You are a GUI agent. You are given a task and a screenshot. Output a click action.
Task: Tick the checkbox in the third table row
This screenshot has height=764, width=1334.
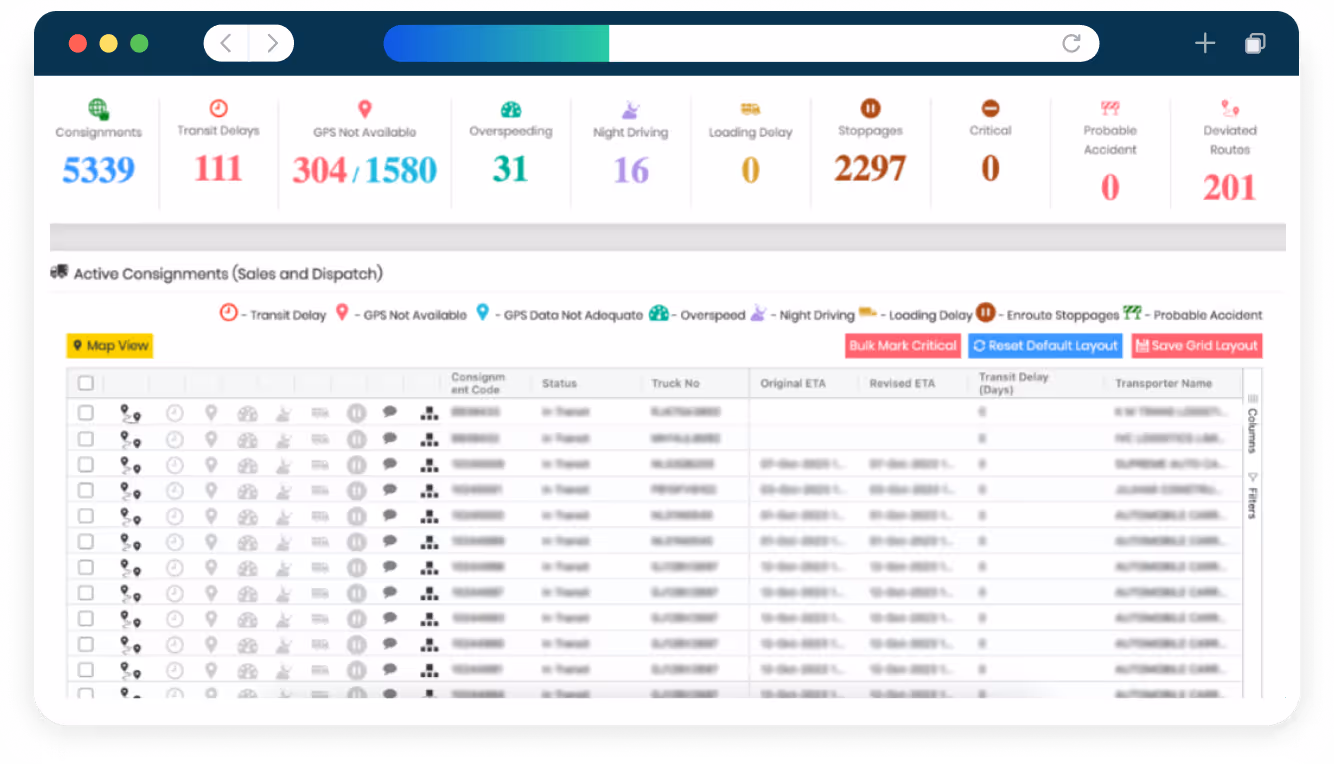click(86, 464)
